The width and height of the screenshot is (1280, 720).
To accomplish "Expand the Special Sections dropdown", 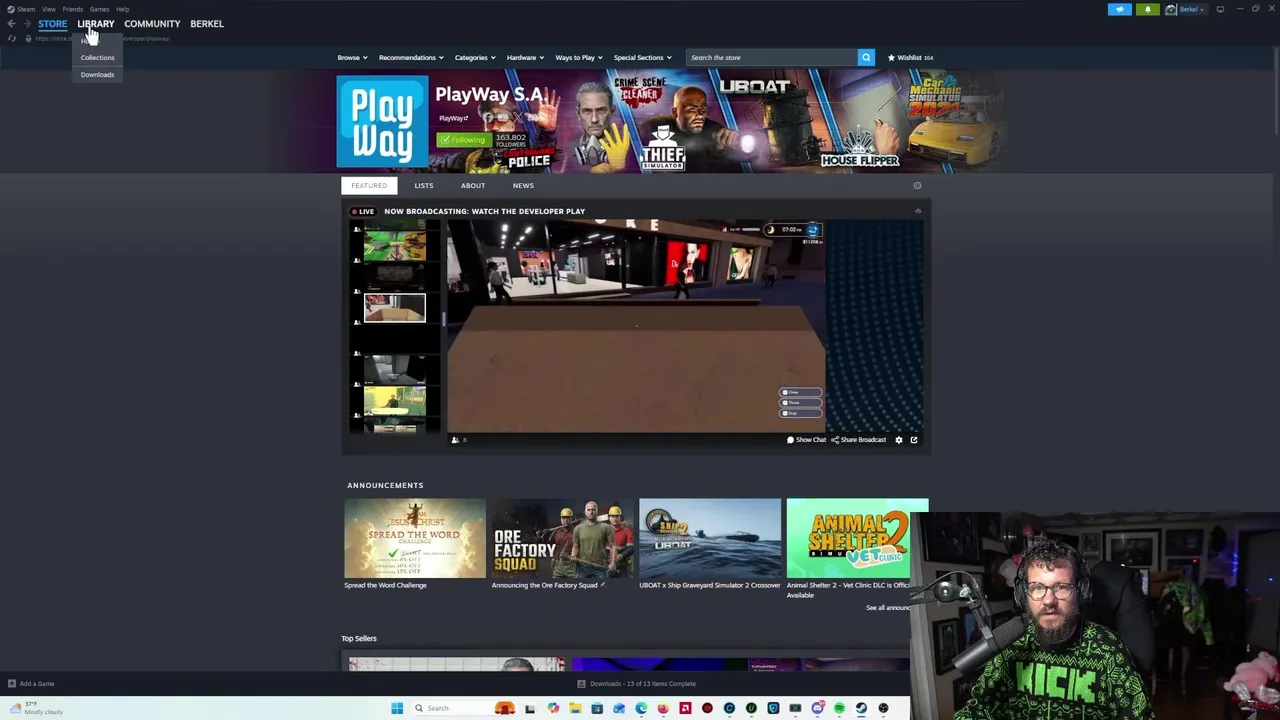I will 642,57.
